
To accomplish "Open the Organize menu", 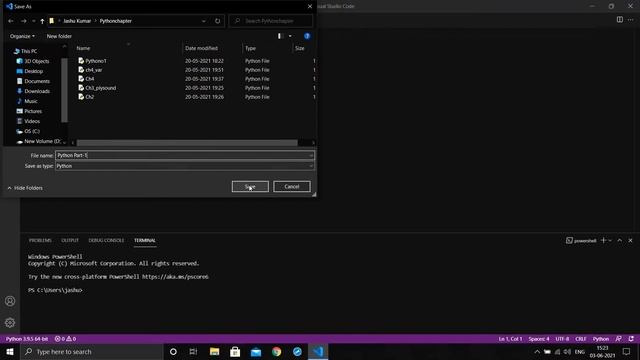I will pos(22,36).
